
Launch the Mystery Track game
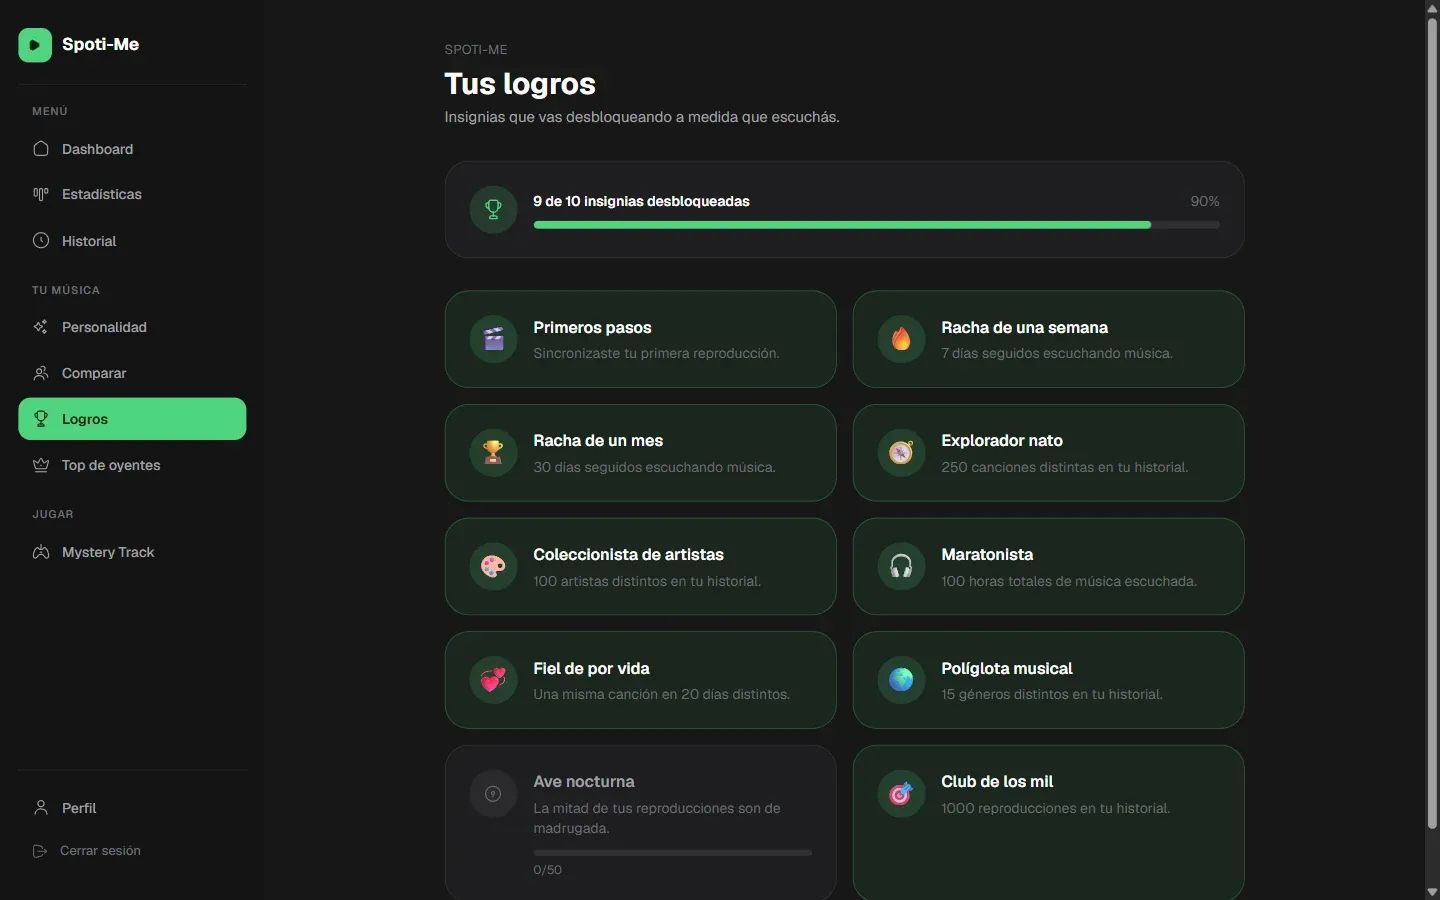pos(132,552)
